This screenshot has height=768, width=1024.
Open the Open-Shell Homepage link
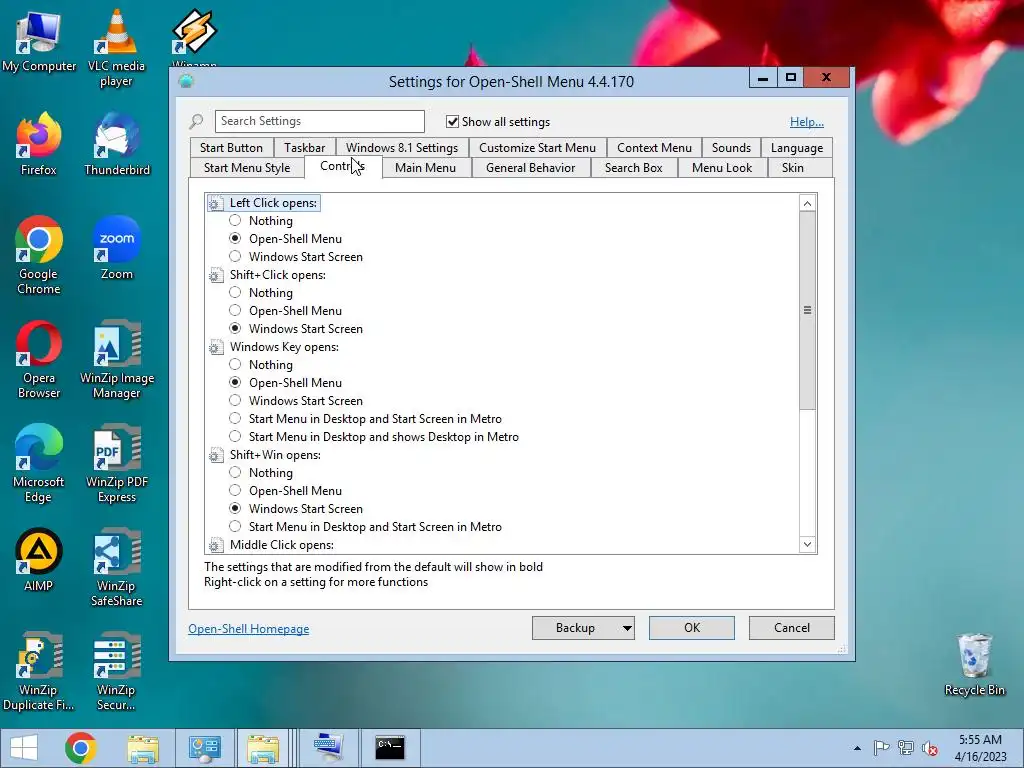coord(249,629)
